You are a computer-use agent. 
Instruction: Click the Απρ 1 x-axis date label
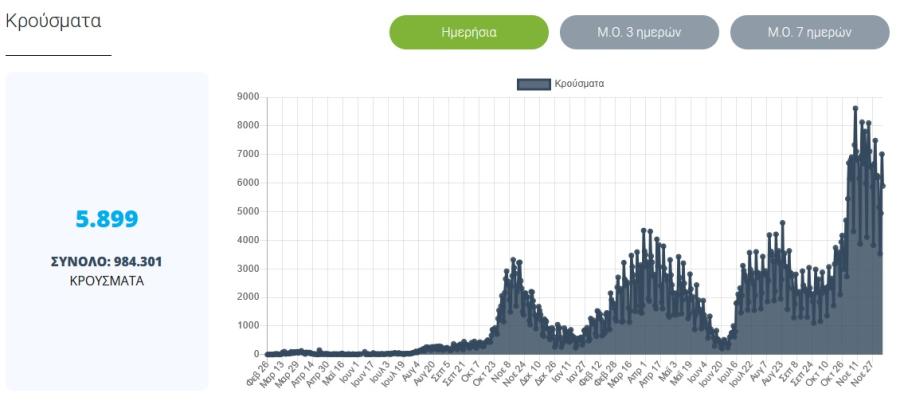click(637, 372)
